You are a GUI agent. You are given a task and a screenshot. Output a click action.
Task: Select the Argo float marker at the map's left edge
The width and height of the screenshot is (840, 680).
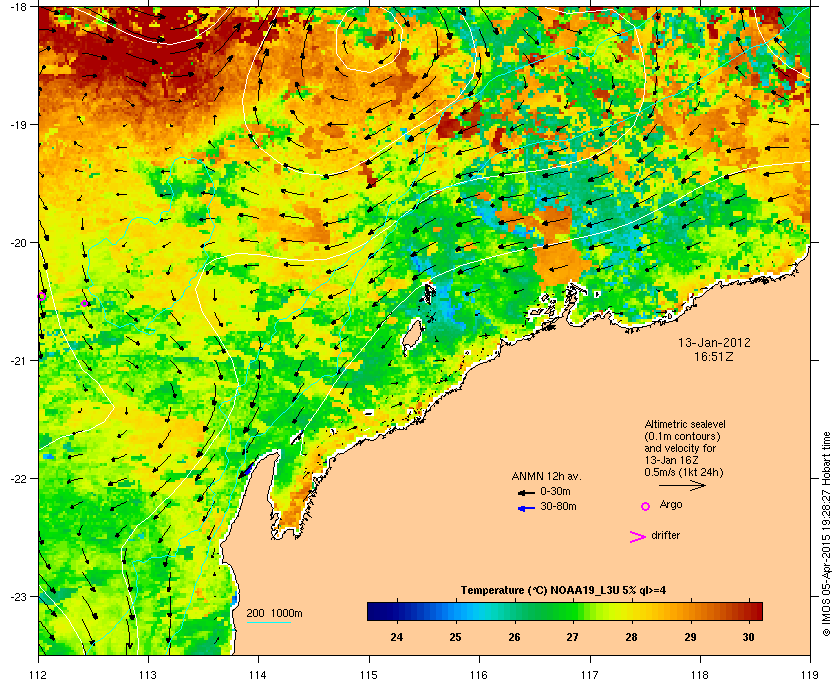pyautogui.click(x=41, y=296)
